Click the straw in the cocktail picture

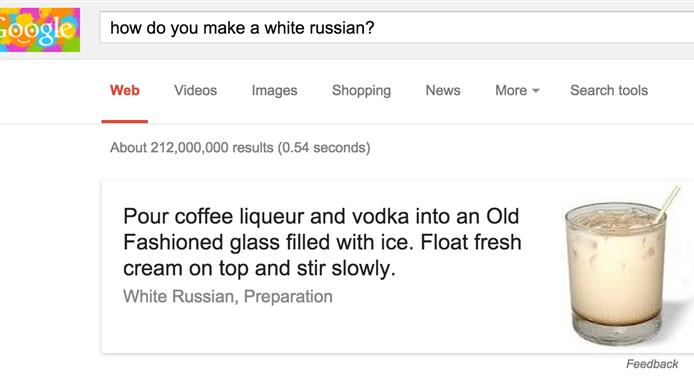click(667, 204)
